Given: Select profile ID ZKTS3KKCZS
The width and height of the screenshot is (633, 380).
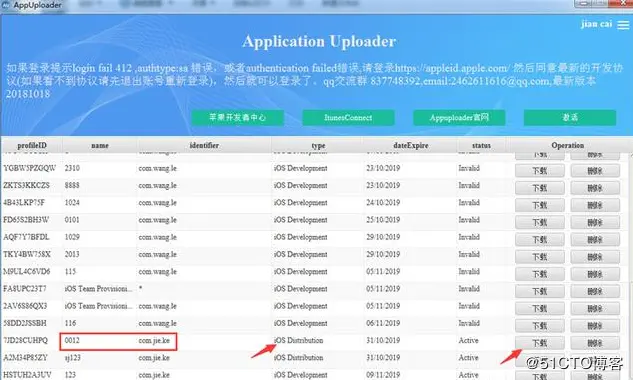Looking at the screenshot, I should click(x=26, y=185).
